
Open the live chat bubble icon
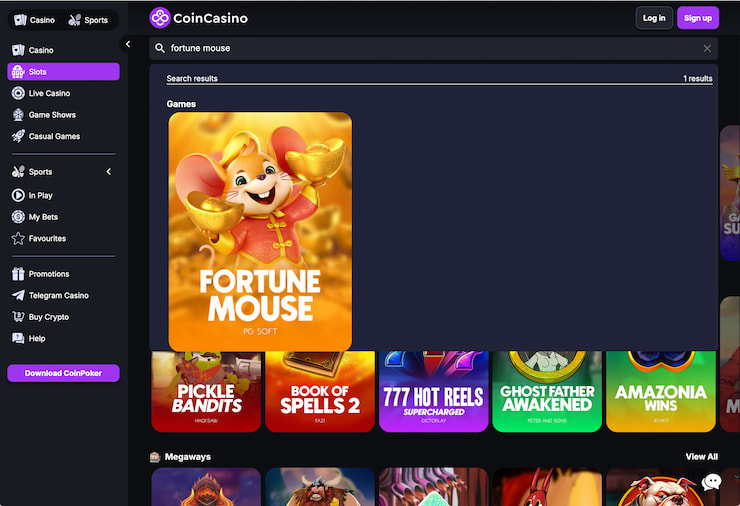tap(711, 482)
